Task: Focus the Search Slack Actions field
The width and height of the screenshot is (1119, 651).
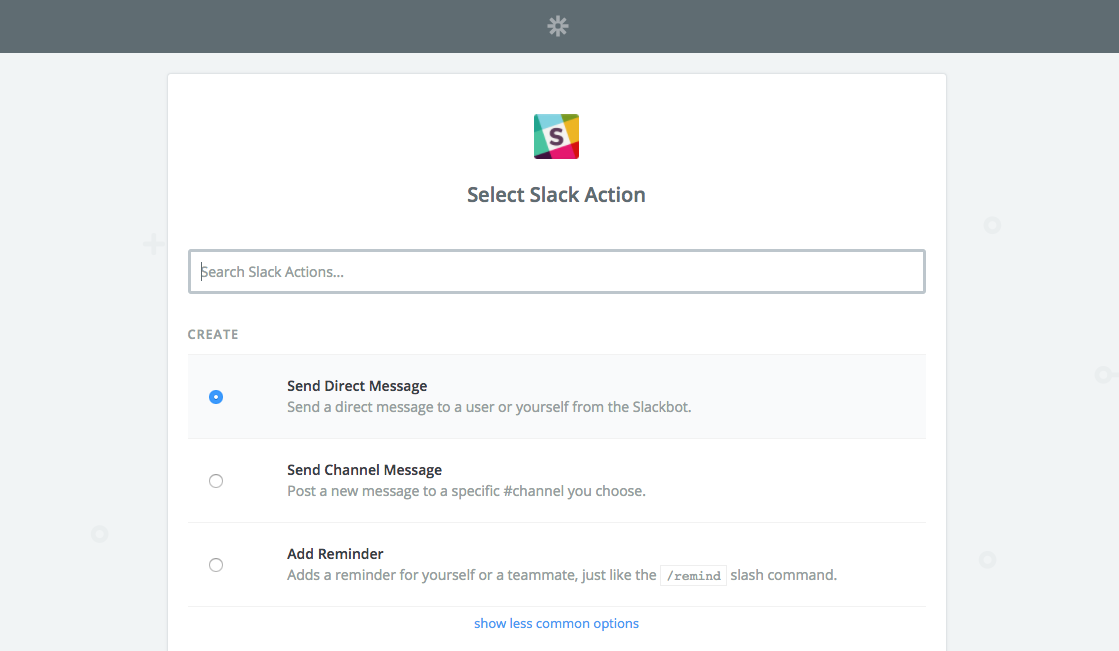Action: [557, 271]
